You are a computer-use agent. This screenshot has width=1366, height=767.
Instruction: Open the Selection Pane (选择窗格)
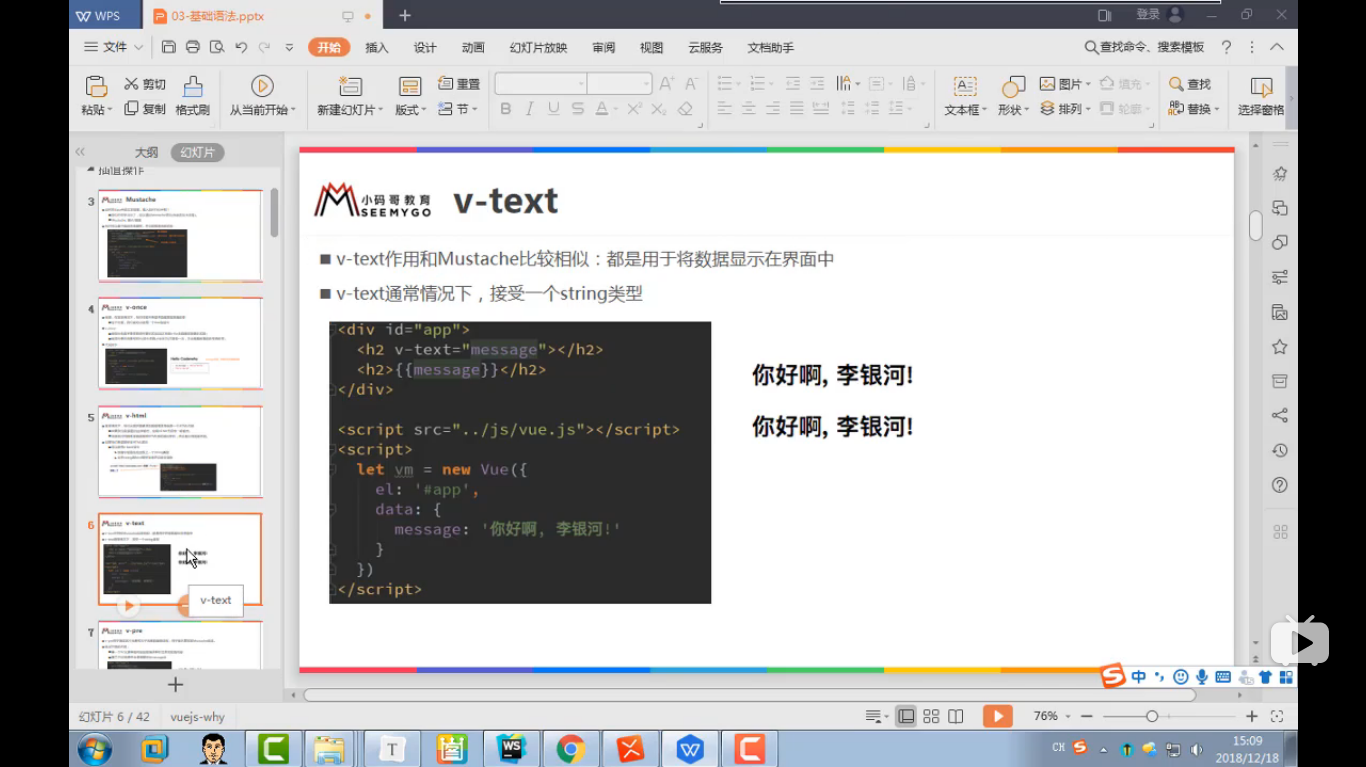1261,96
